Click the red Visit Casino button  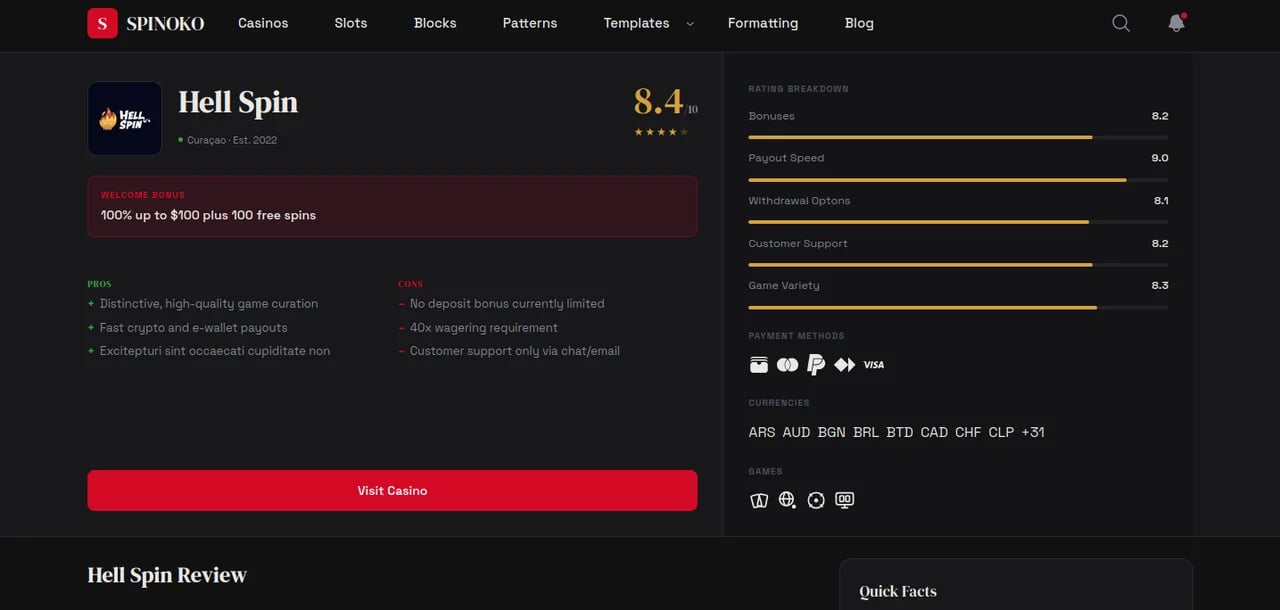pyautogui.click(x=392, y=491)
